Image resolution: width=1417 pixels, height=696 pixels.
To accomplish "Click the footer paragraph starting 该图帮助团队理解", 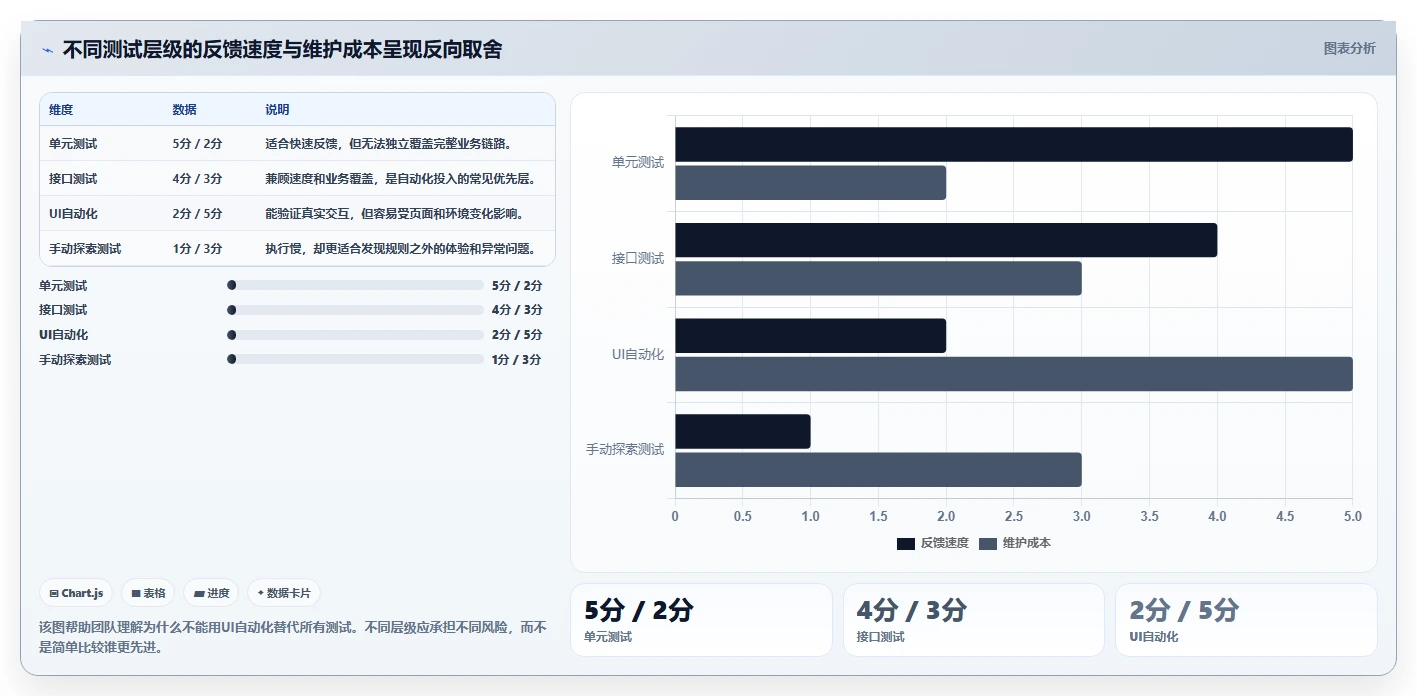I will coord(293,637).
